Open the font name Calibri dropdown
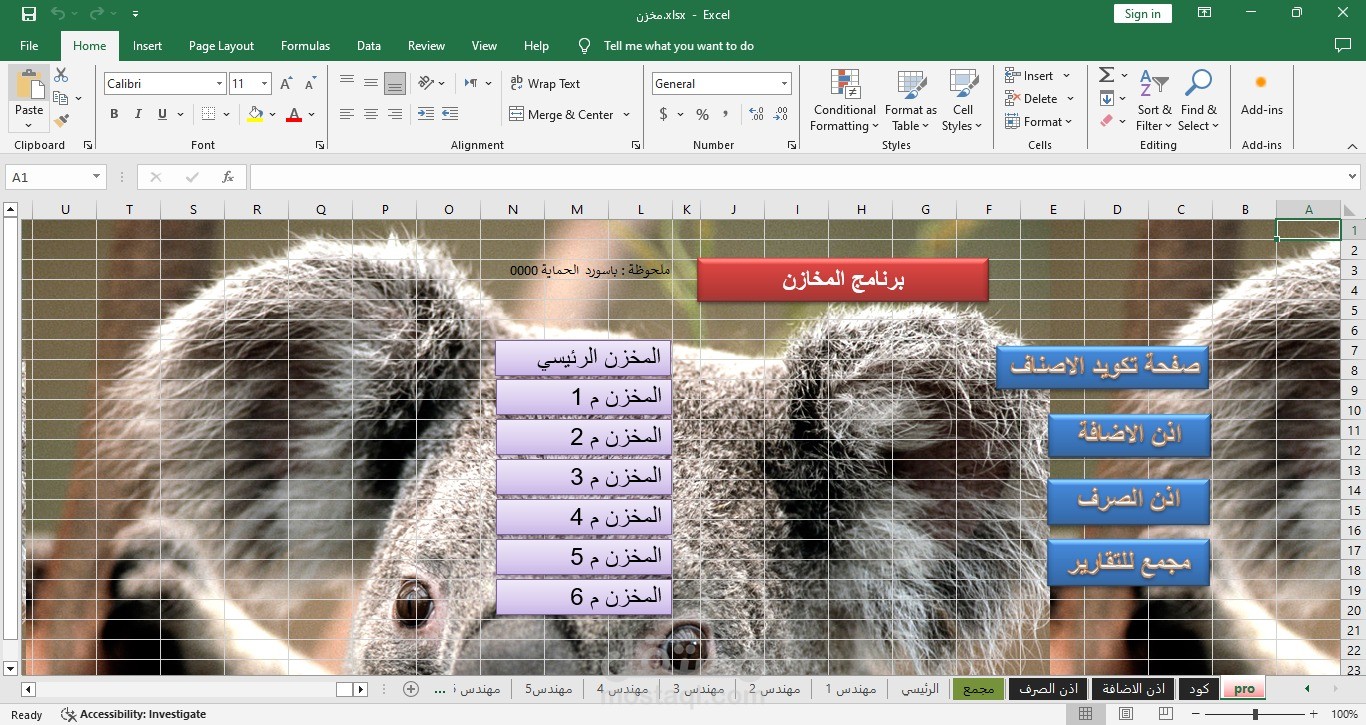Screen dimensions: 1366x725 (x=219, y=84)
